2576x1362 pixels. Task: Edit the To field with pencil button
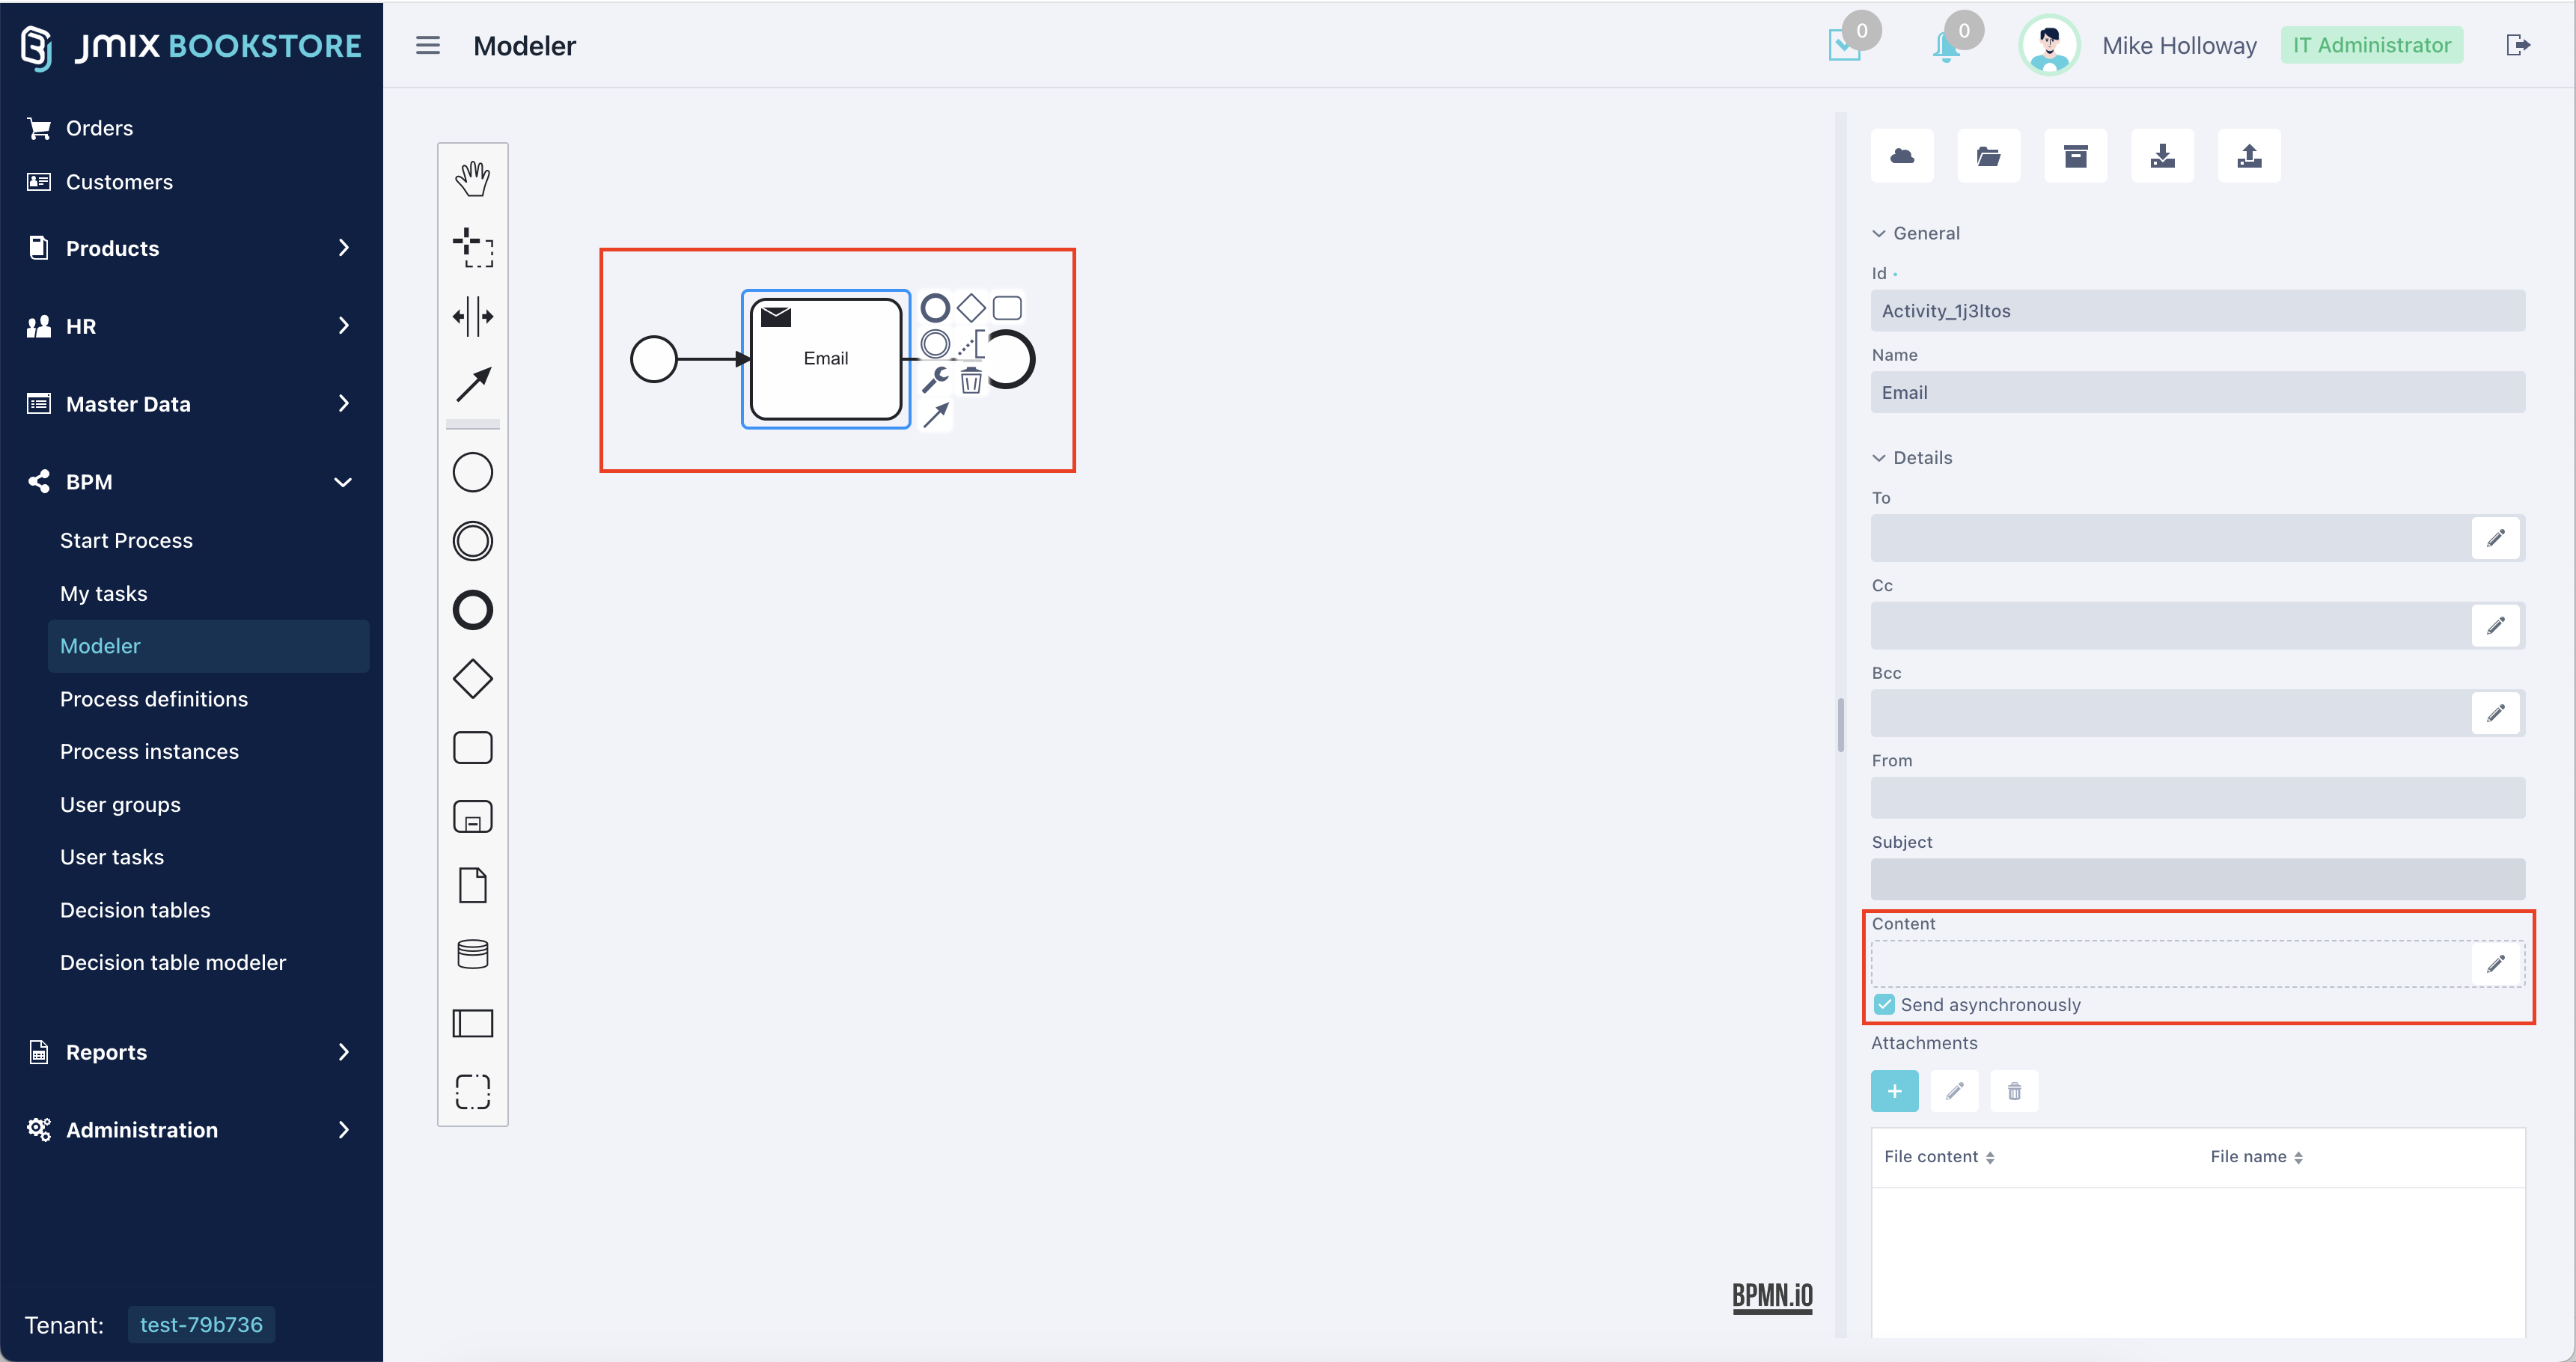pyautogui.click(x=2495, y=538)
